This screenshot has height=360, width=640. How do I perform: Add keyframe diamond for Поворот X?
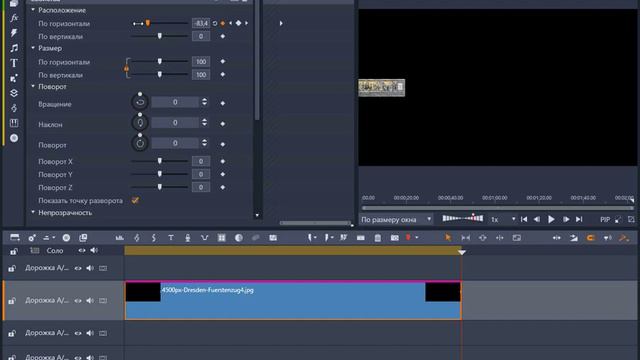tap(222, 161)
